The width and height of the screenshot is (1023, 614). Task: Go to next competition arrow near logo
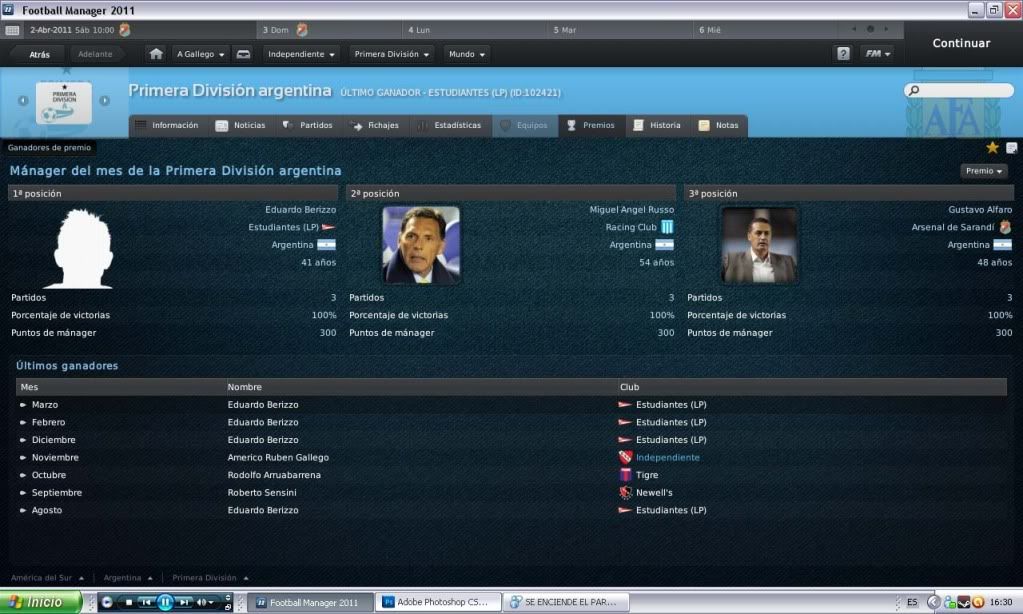coord(104,100)
